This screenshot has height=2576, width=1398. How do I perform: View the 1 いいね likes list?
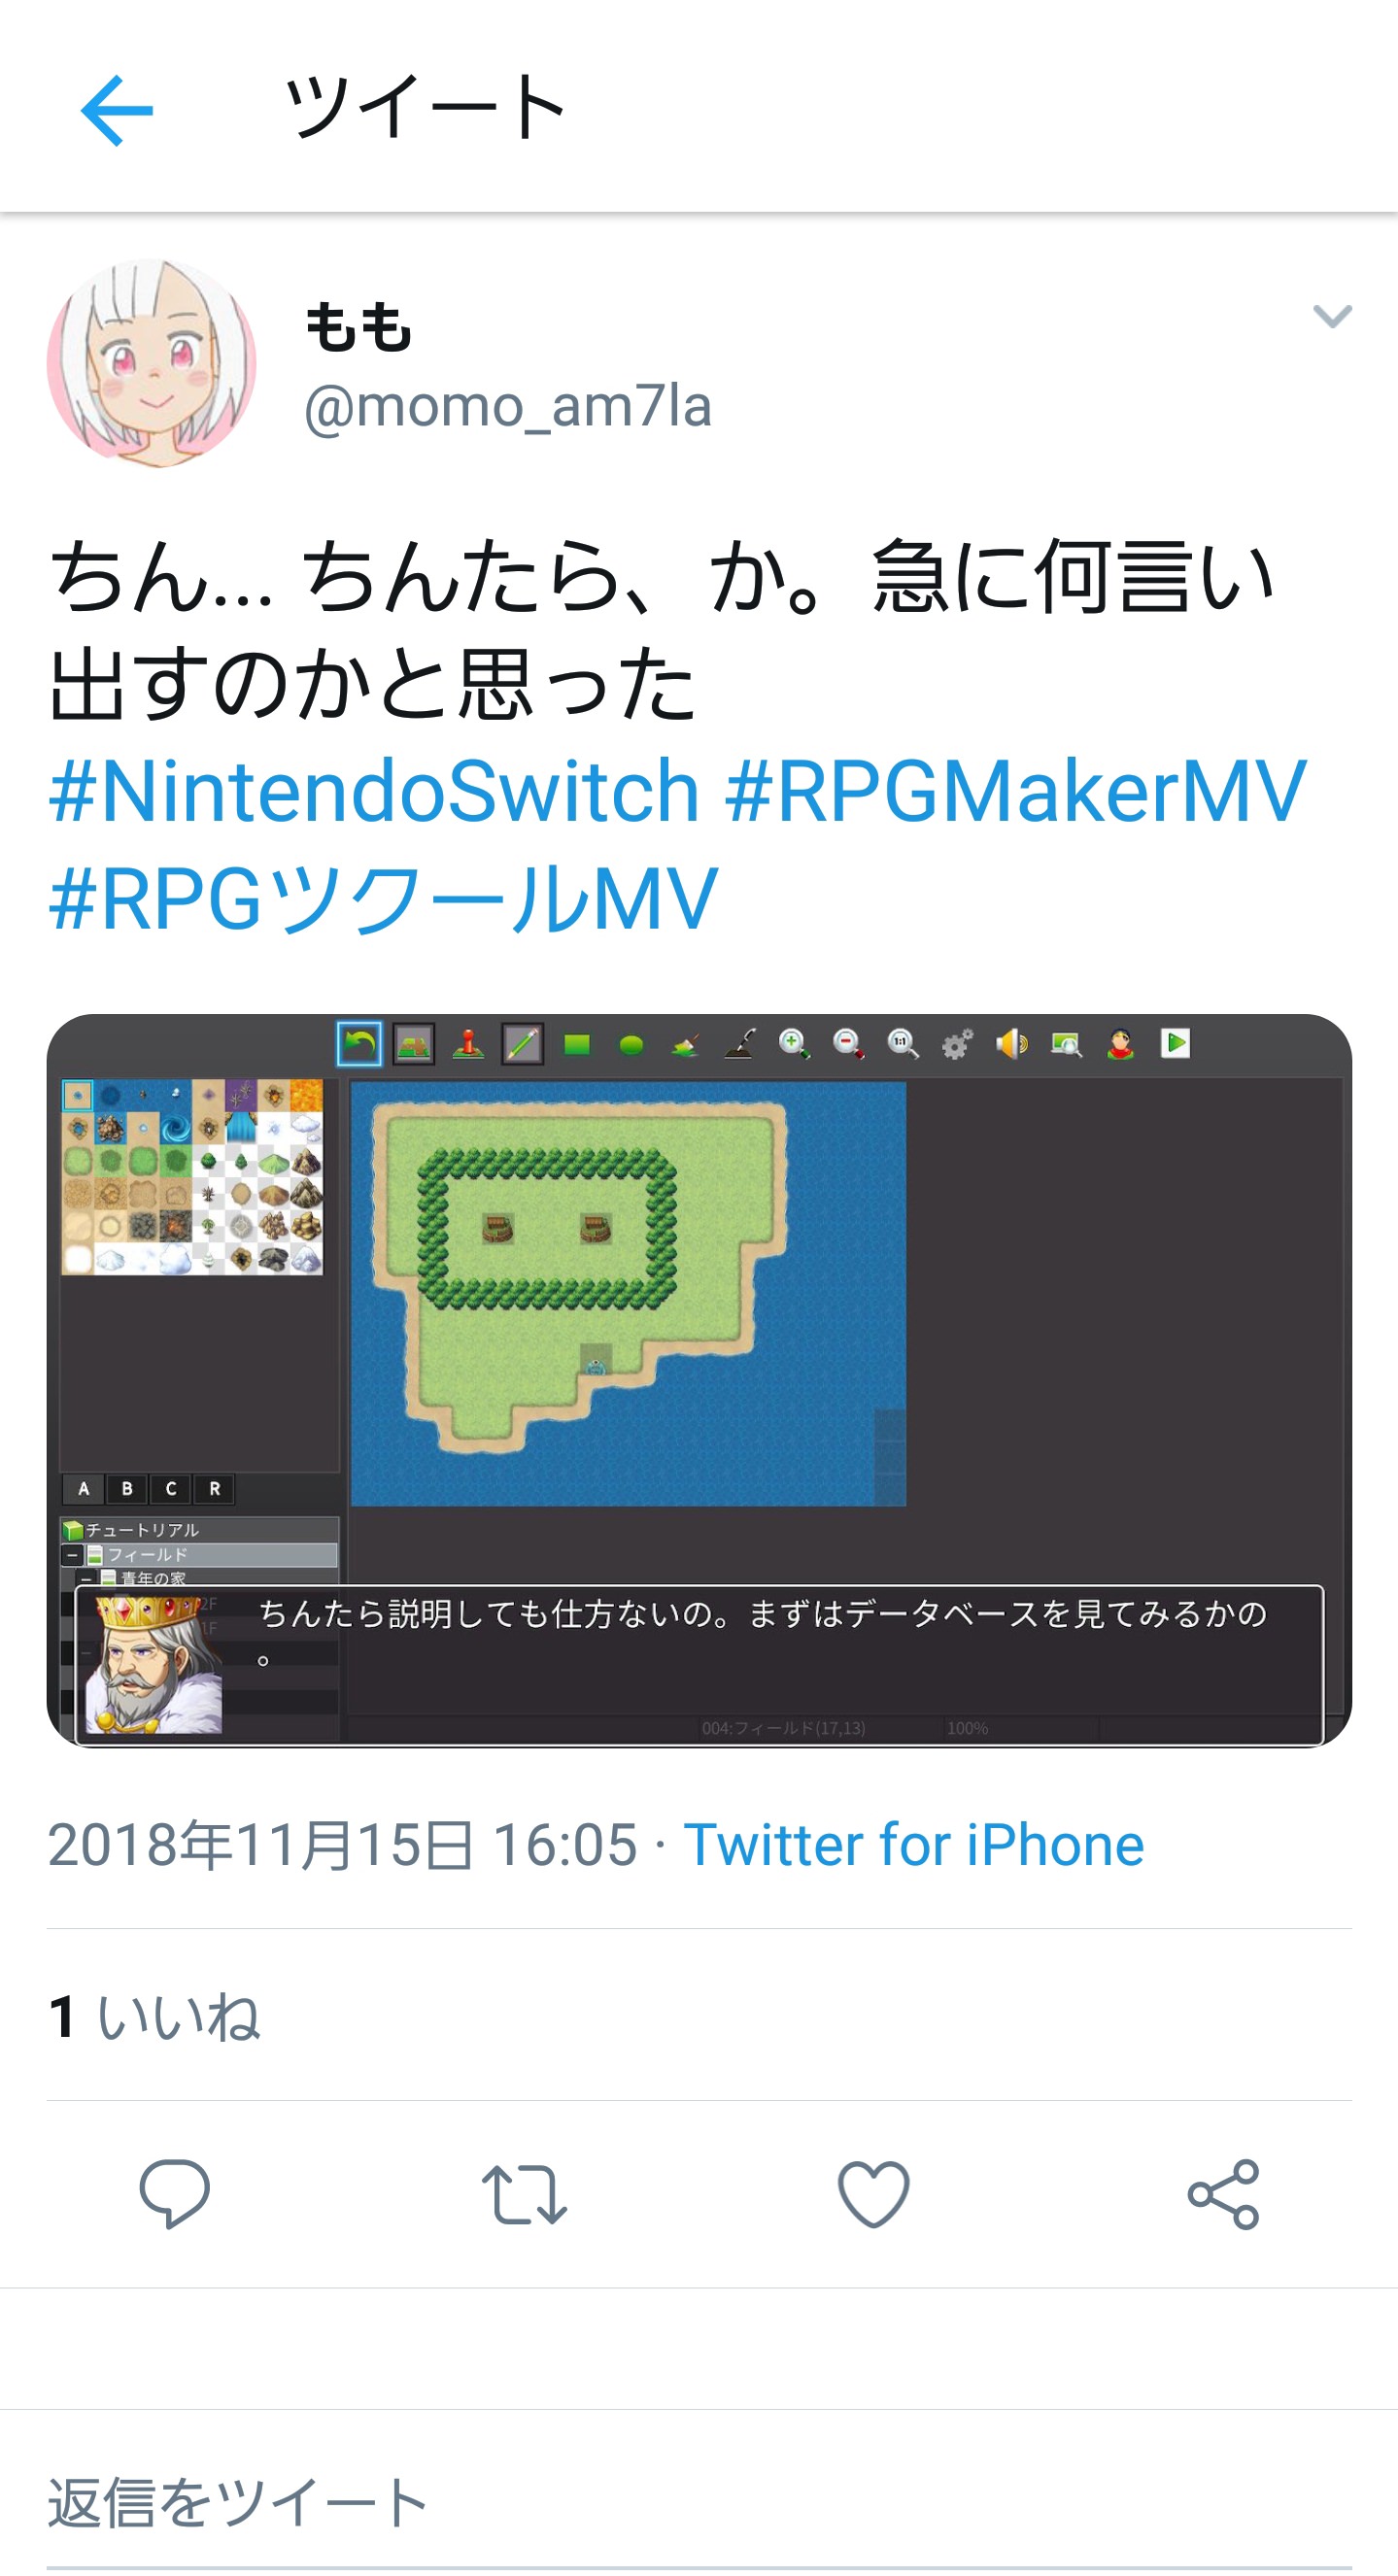coord(154,2016)
